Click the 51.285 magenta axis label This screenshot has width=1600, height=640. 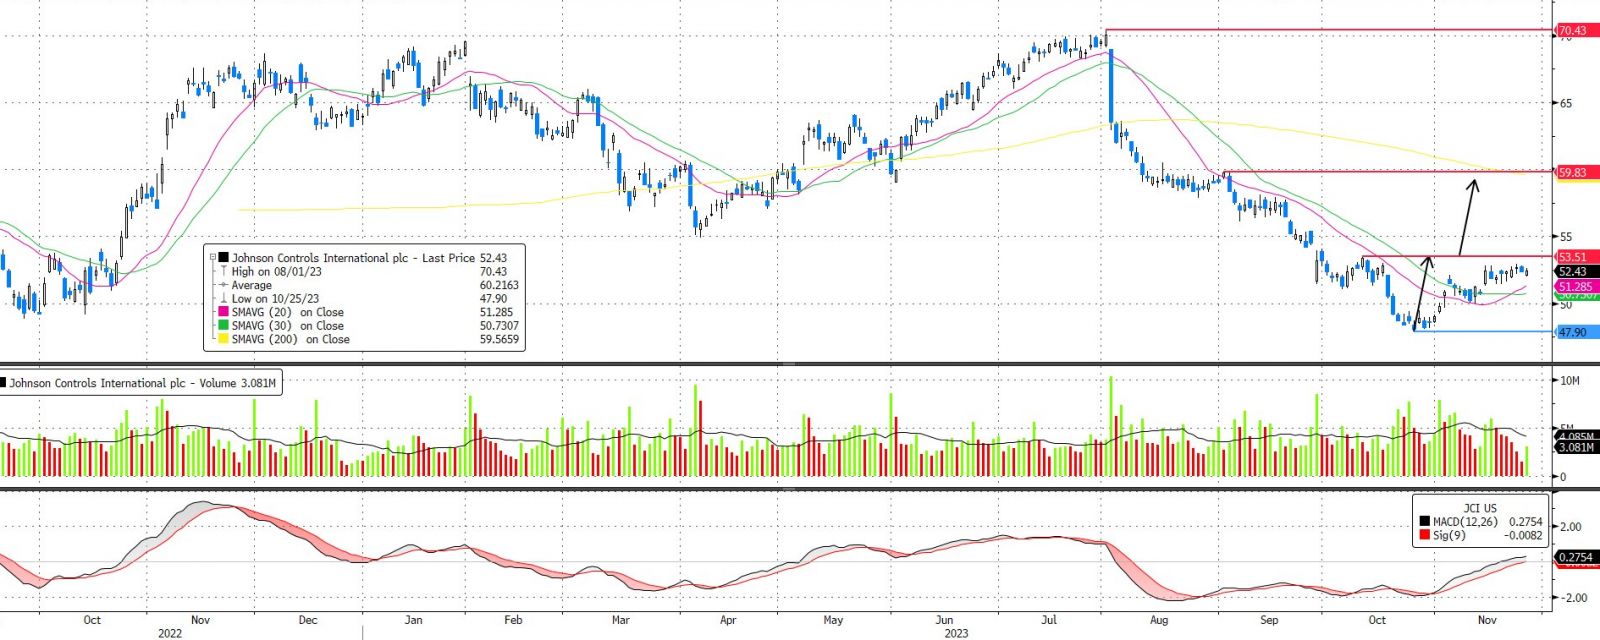[x=1575, y=286]
